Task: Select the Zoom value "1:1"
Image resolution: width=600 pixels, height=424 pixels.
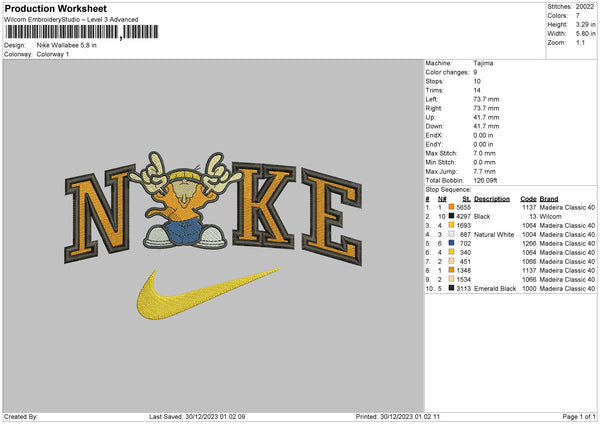Action: [580, 42]
